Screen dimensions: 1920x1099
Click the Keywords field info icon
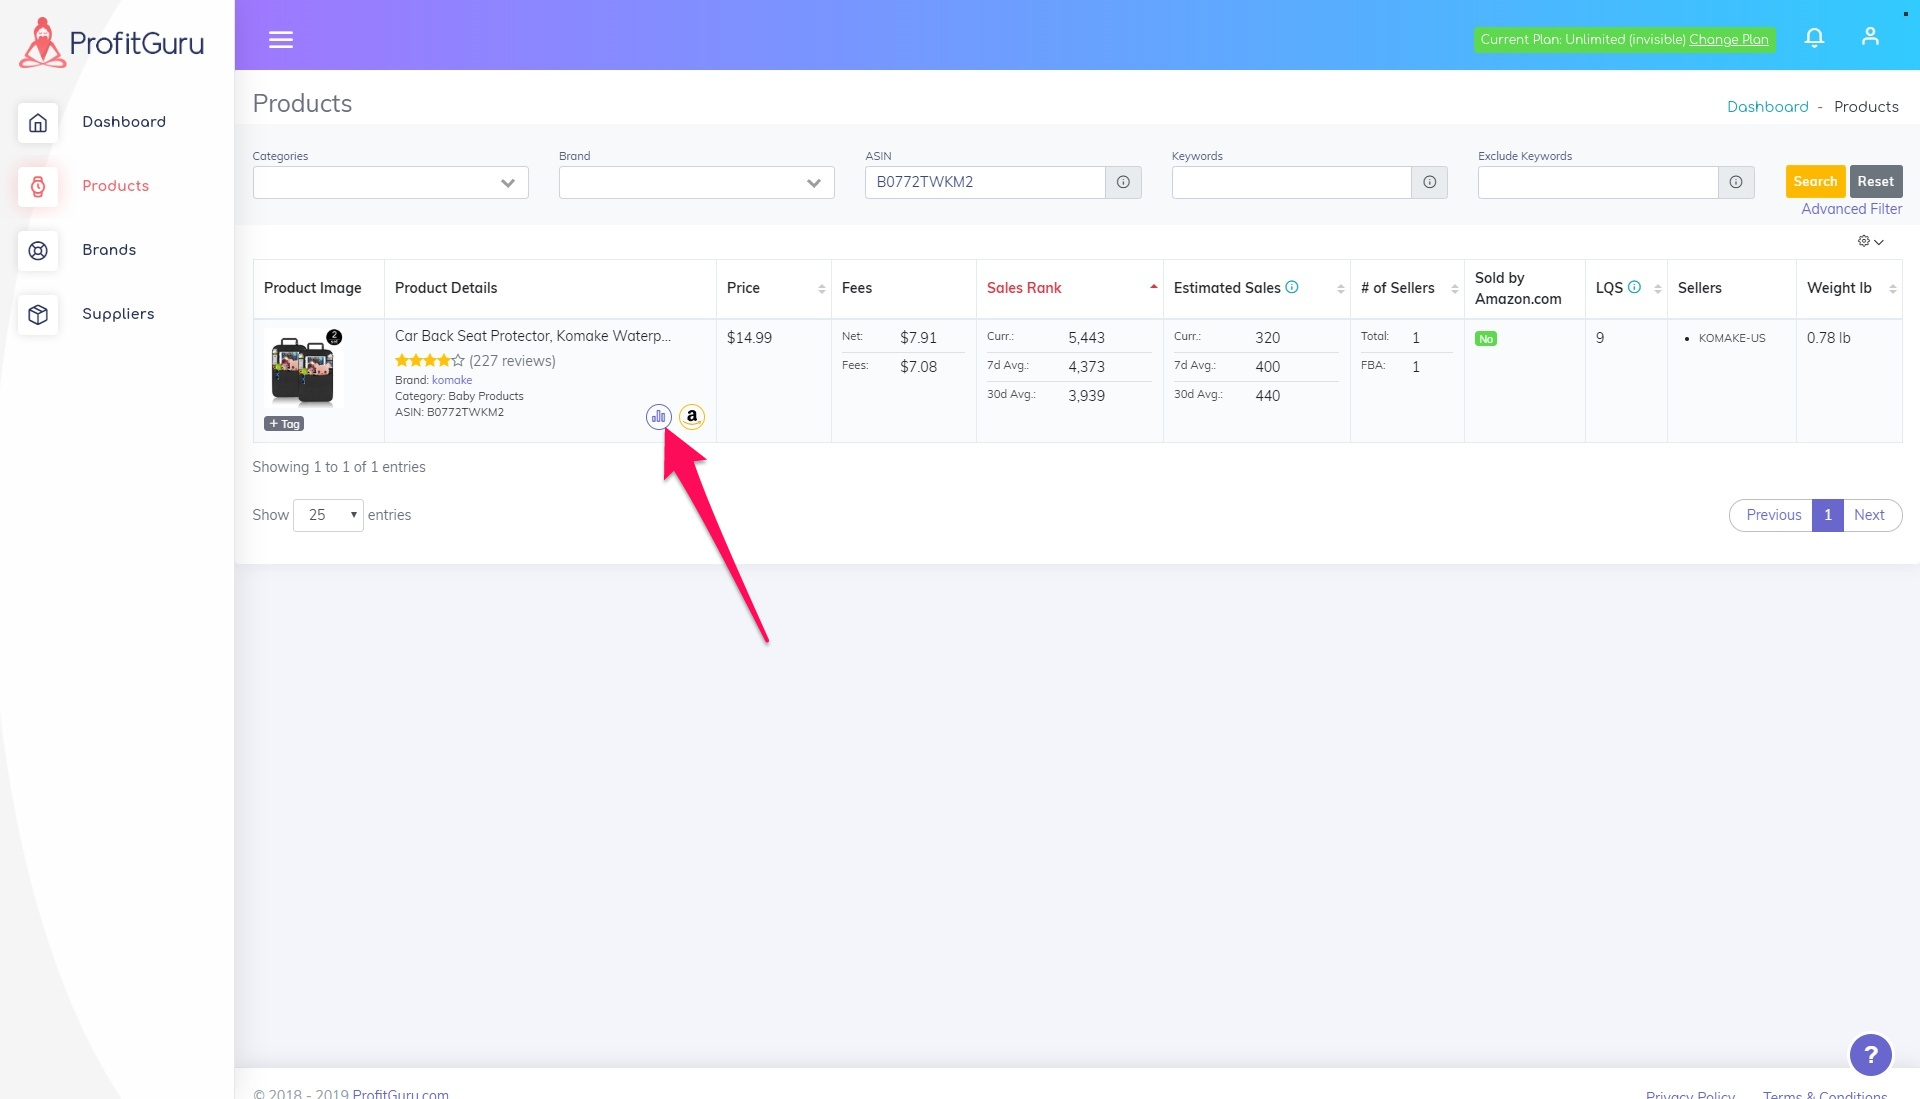coord(1429,182)
